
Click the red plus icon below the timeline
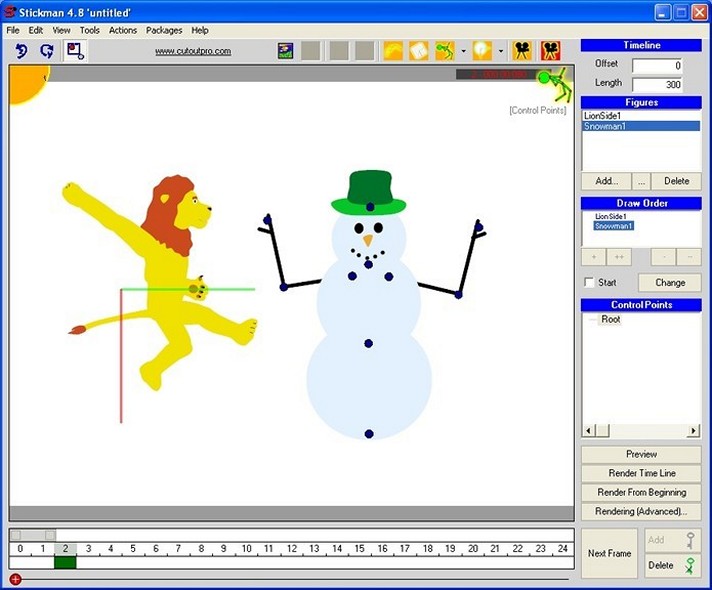[15, 579]
